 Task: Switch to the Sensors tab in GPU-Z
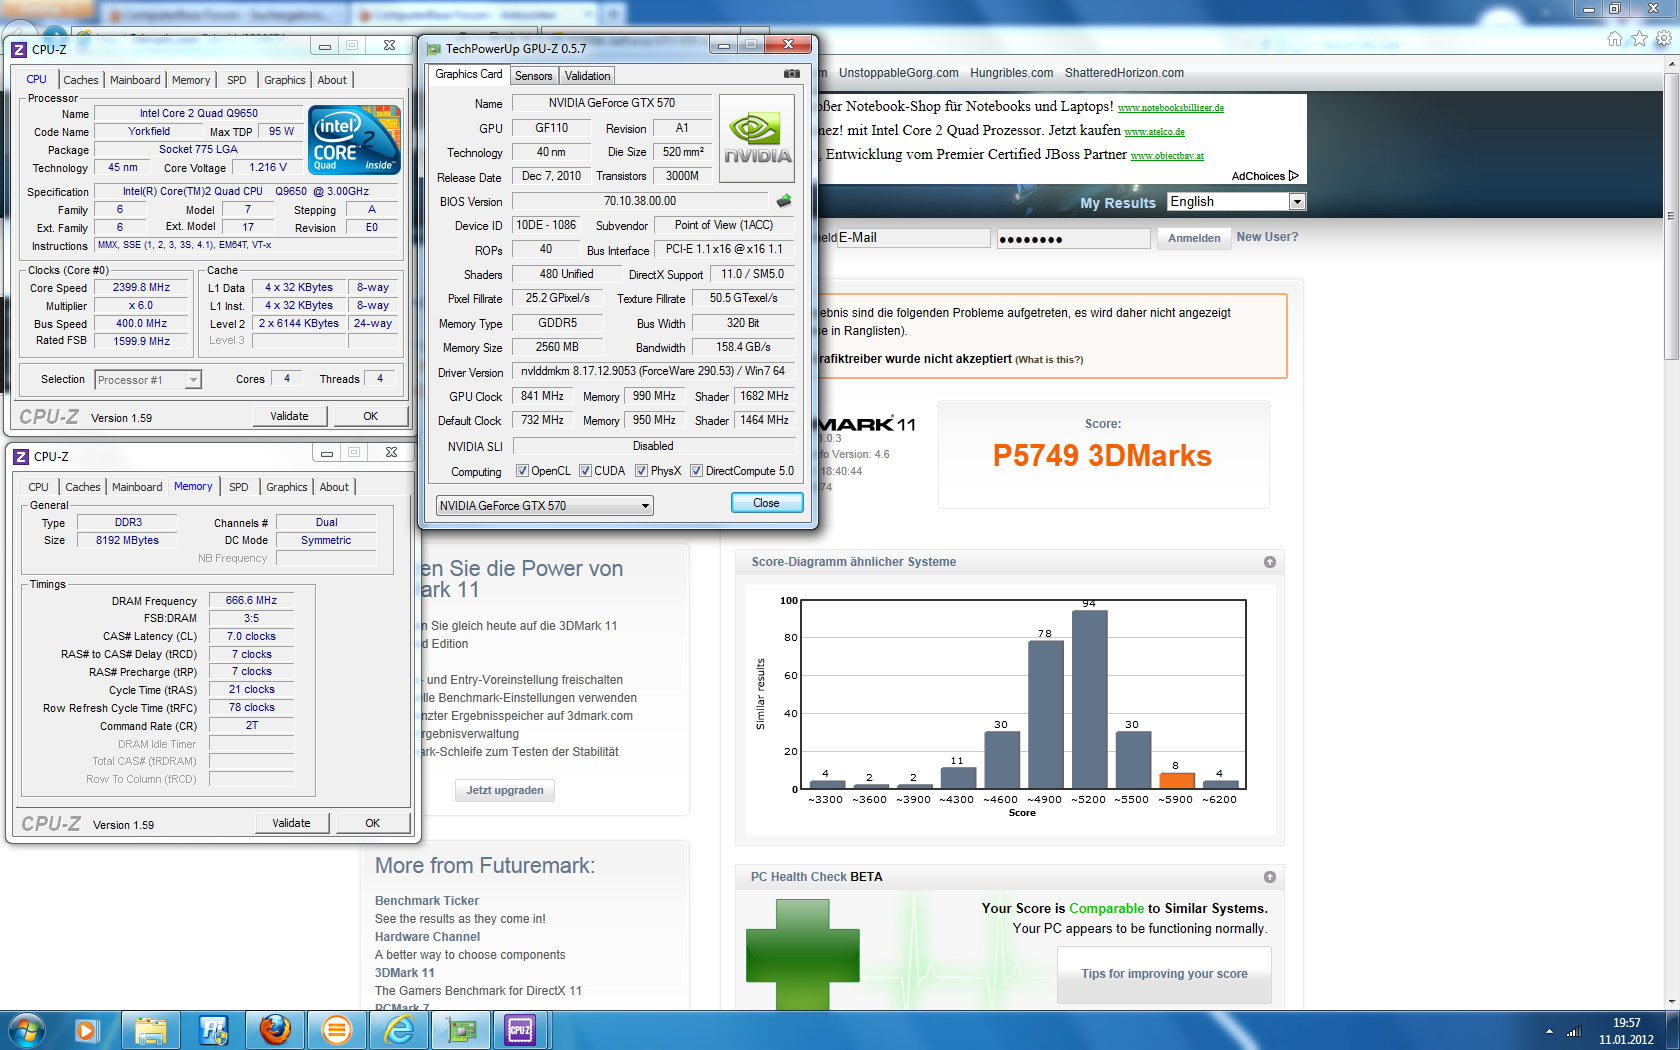(533, 76)
